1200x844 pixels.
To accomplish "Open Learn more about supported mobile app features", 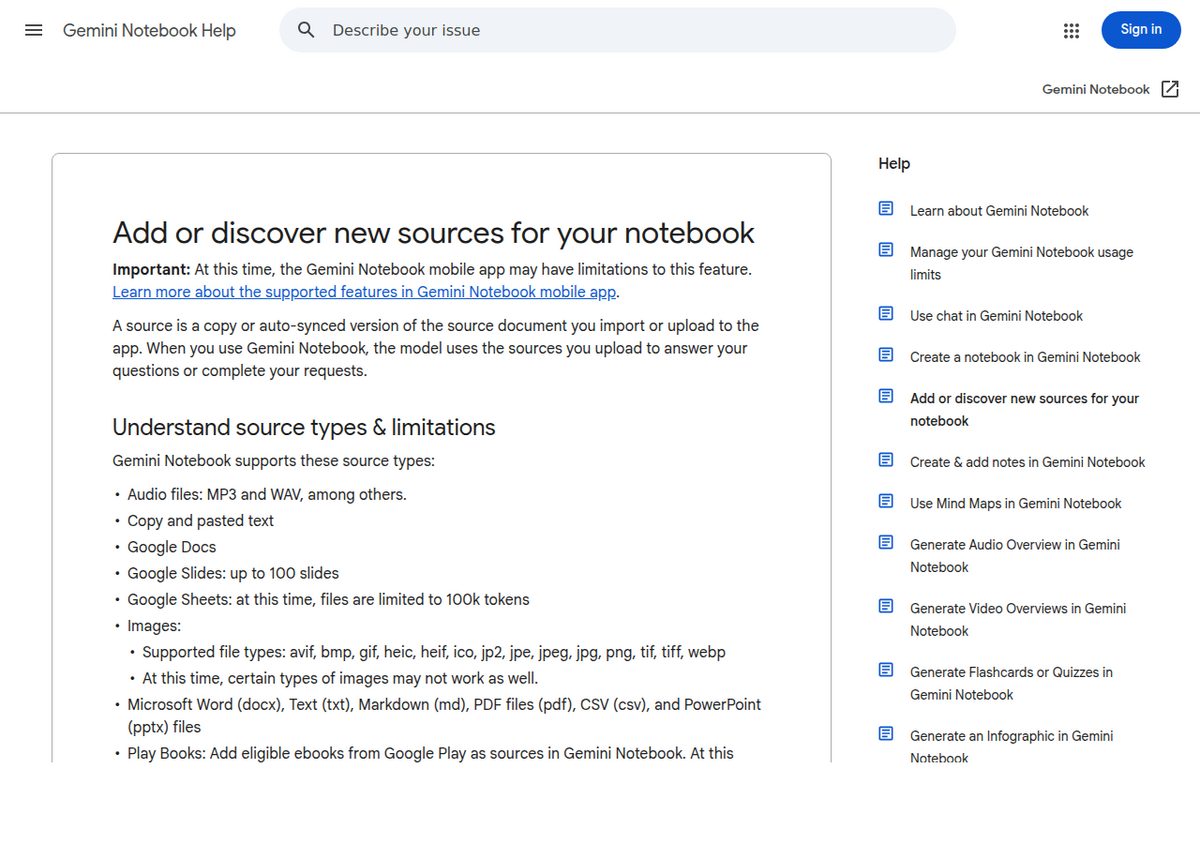I will [x=364, y=292].
